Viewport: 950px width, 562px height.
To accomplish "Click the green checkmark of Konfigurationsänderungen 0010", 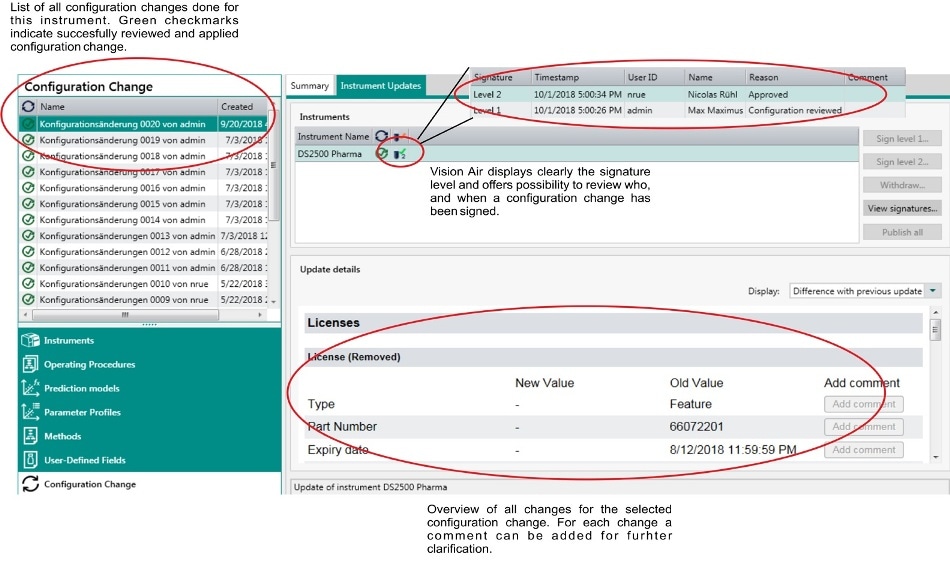I will (x=28, y=283).
